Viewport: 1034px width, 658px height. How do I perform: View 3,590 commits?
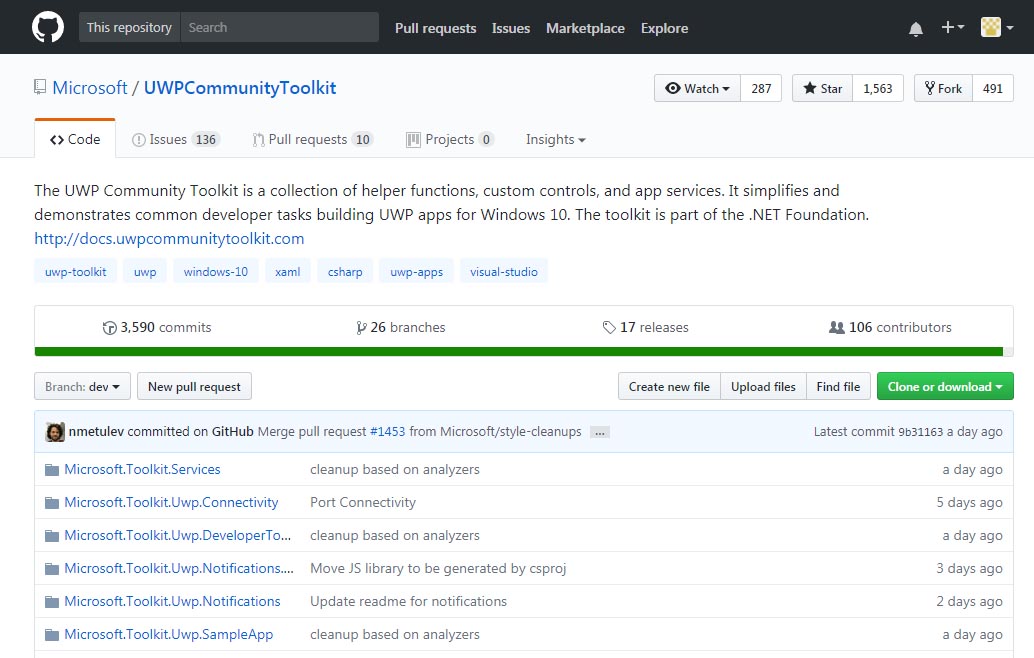(157, 327)
